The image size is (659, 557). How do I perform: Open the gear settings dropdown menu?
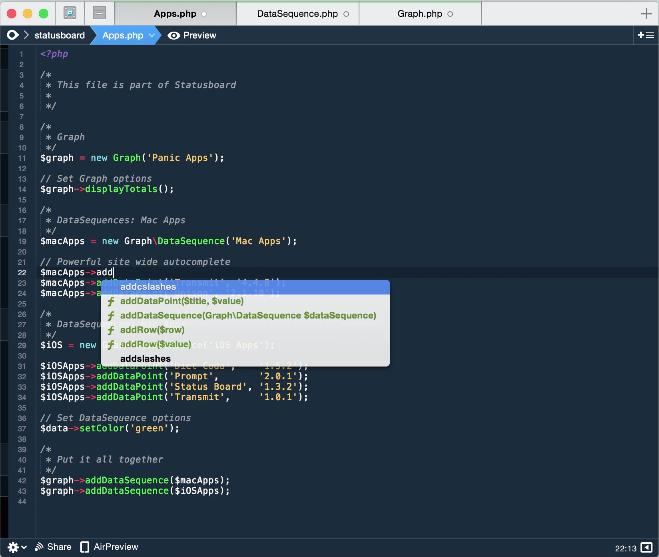[x=15, y=547]
